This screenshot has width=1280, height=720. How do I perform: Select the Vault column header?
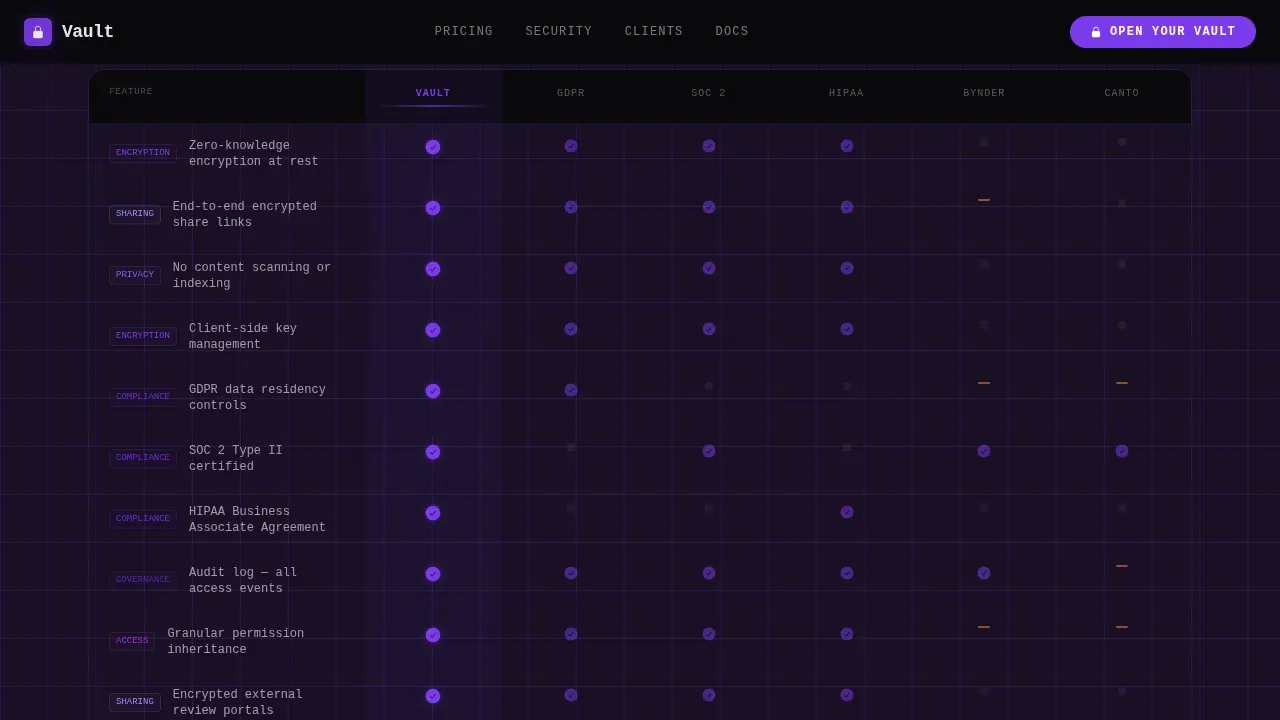(433, 94)
